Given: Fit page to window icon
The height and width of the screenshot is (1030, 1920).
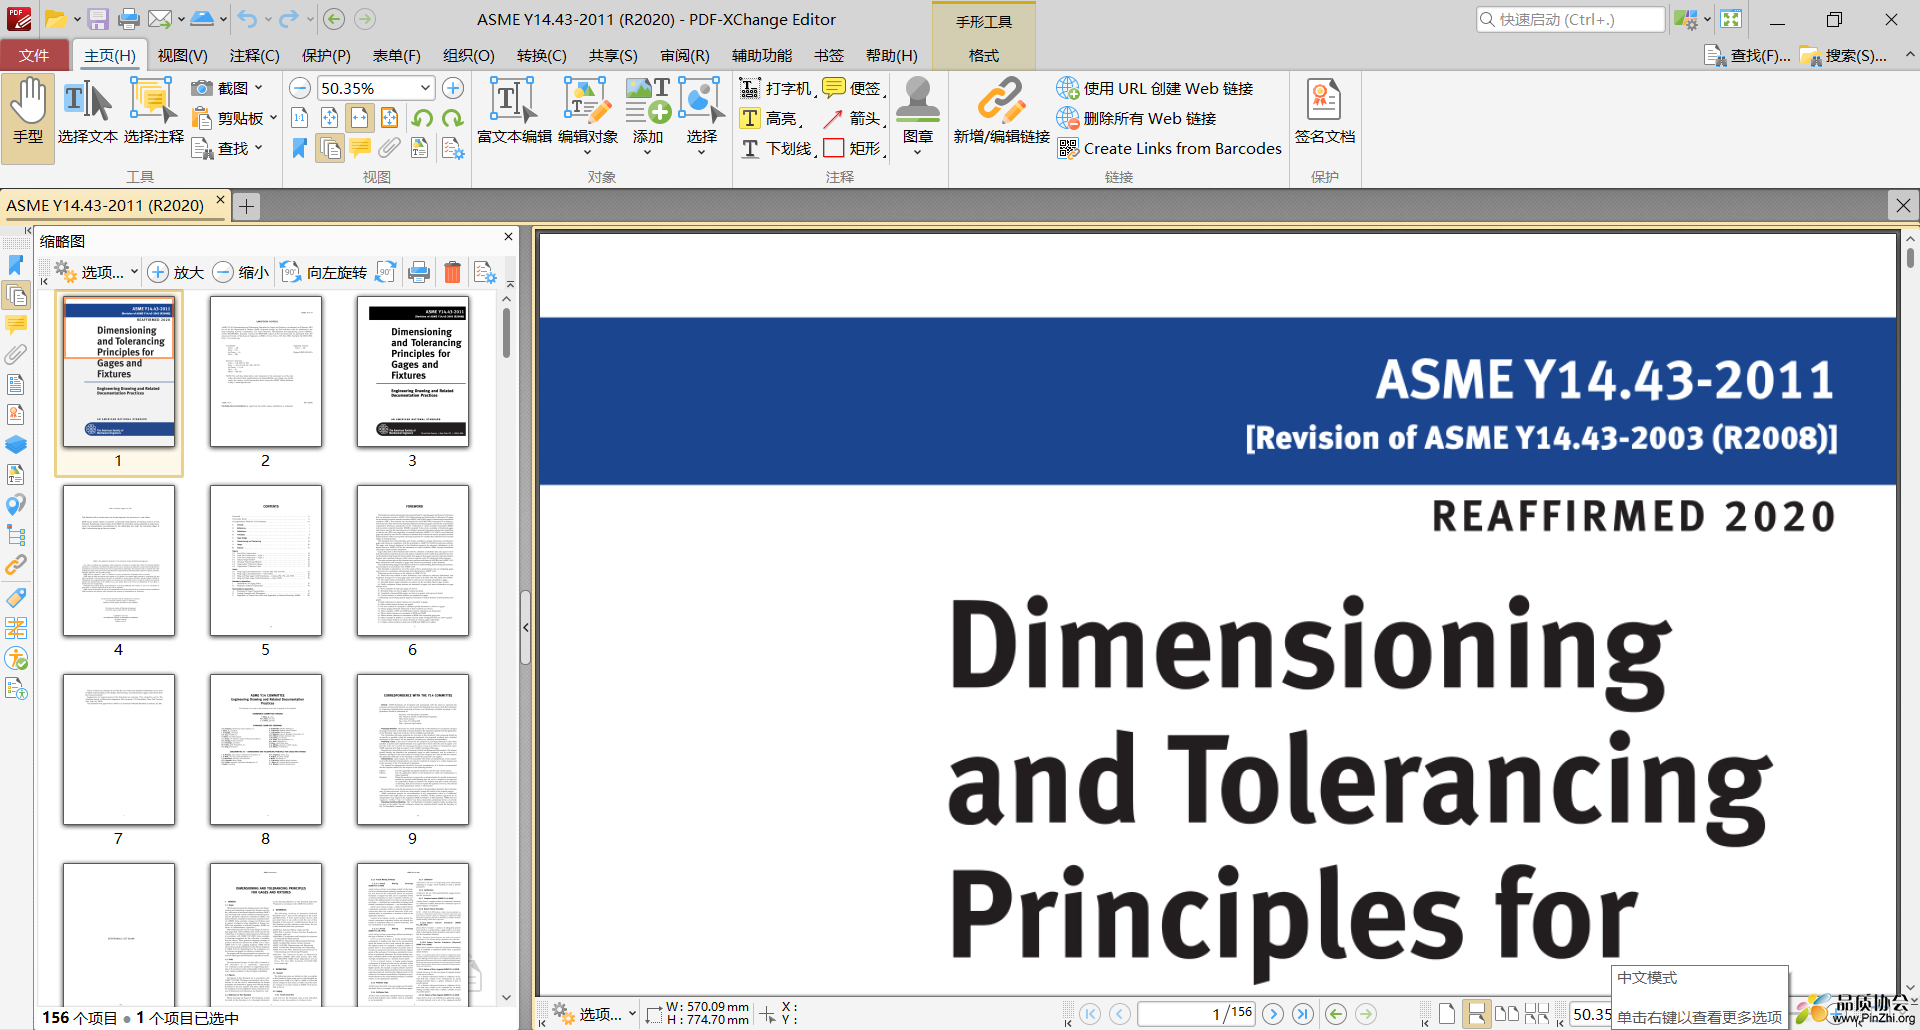Looking at the screenshot, I should tap(329, 118).
